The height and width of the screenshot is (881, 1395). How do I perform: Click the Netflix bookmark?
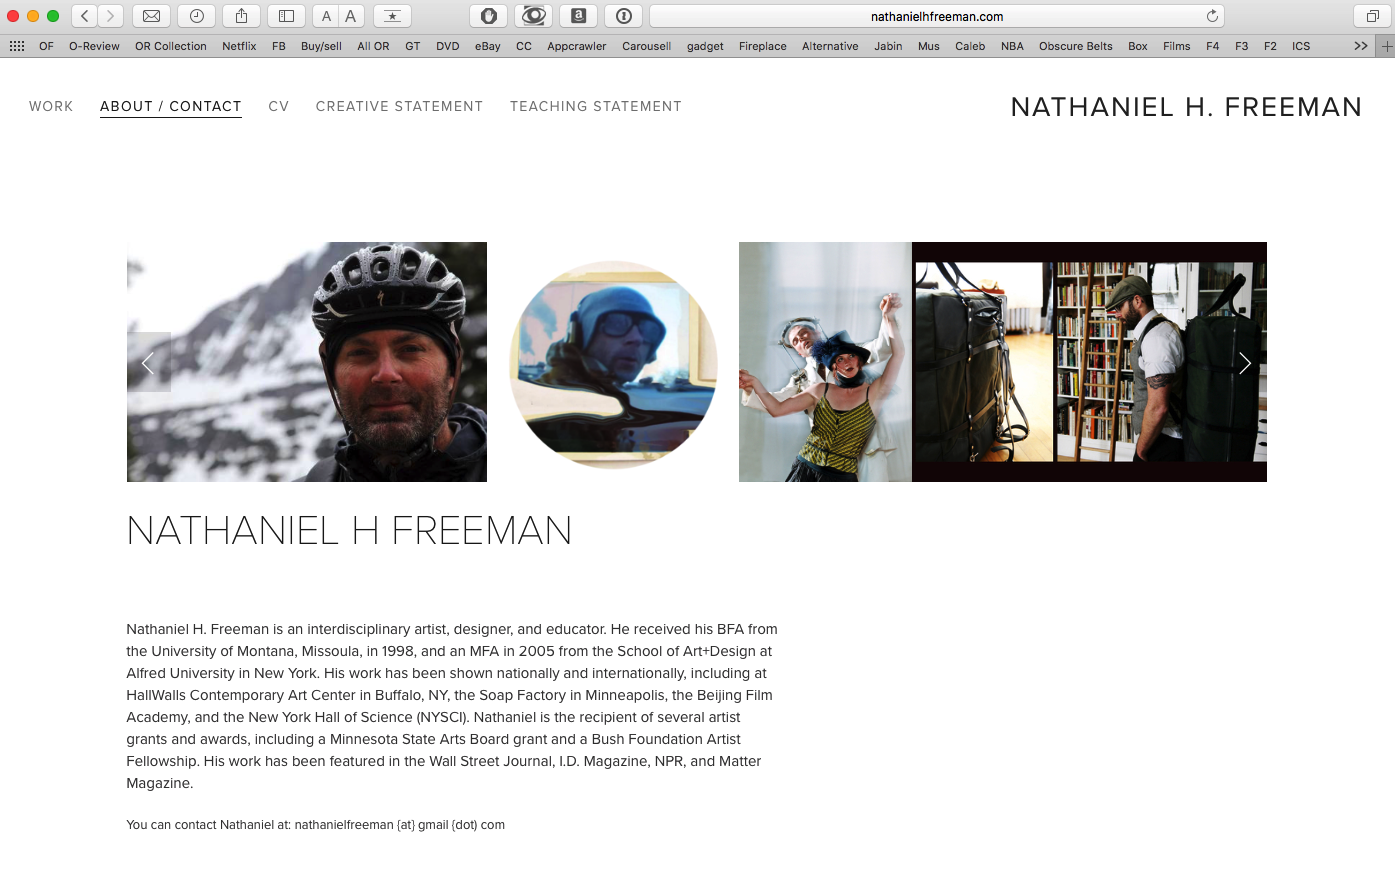click(x=239, y=46)
